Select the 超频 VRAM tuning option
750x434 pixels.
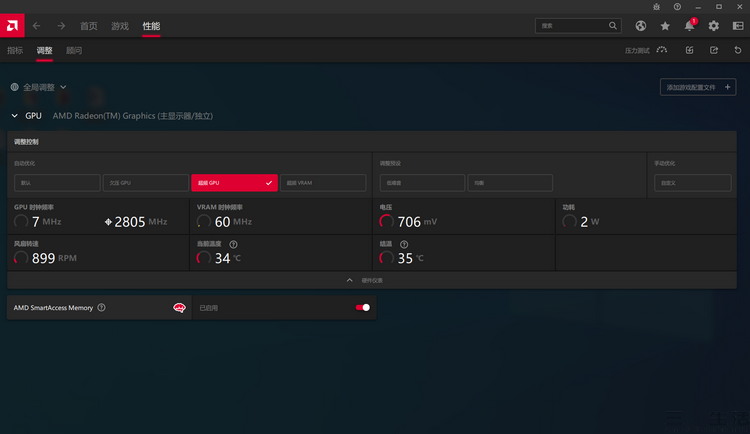[x=323, y=183]
